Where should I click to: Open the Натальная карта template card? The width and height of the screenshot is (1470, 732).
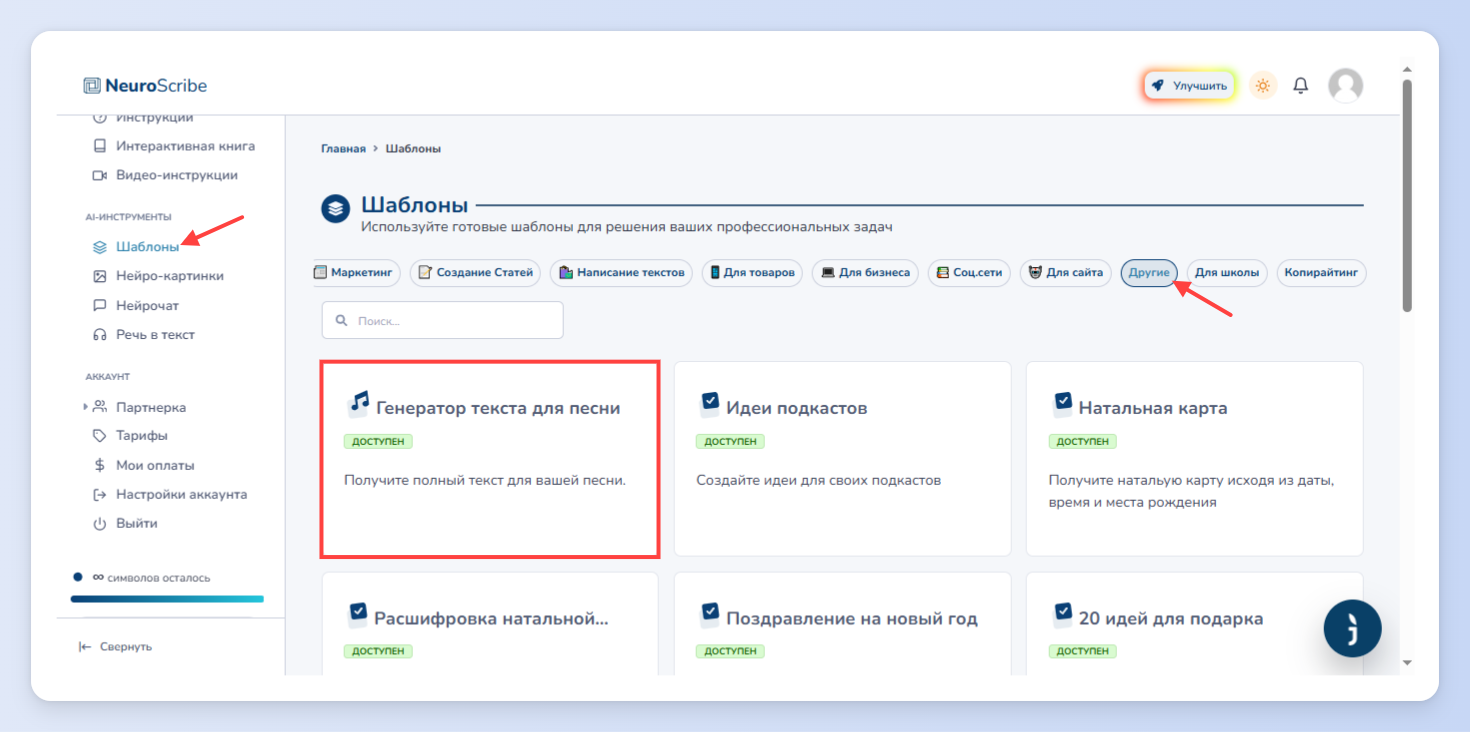click(x=1195, y=459)
